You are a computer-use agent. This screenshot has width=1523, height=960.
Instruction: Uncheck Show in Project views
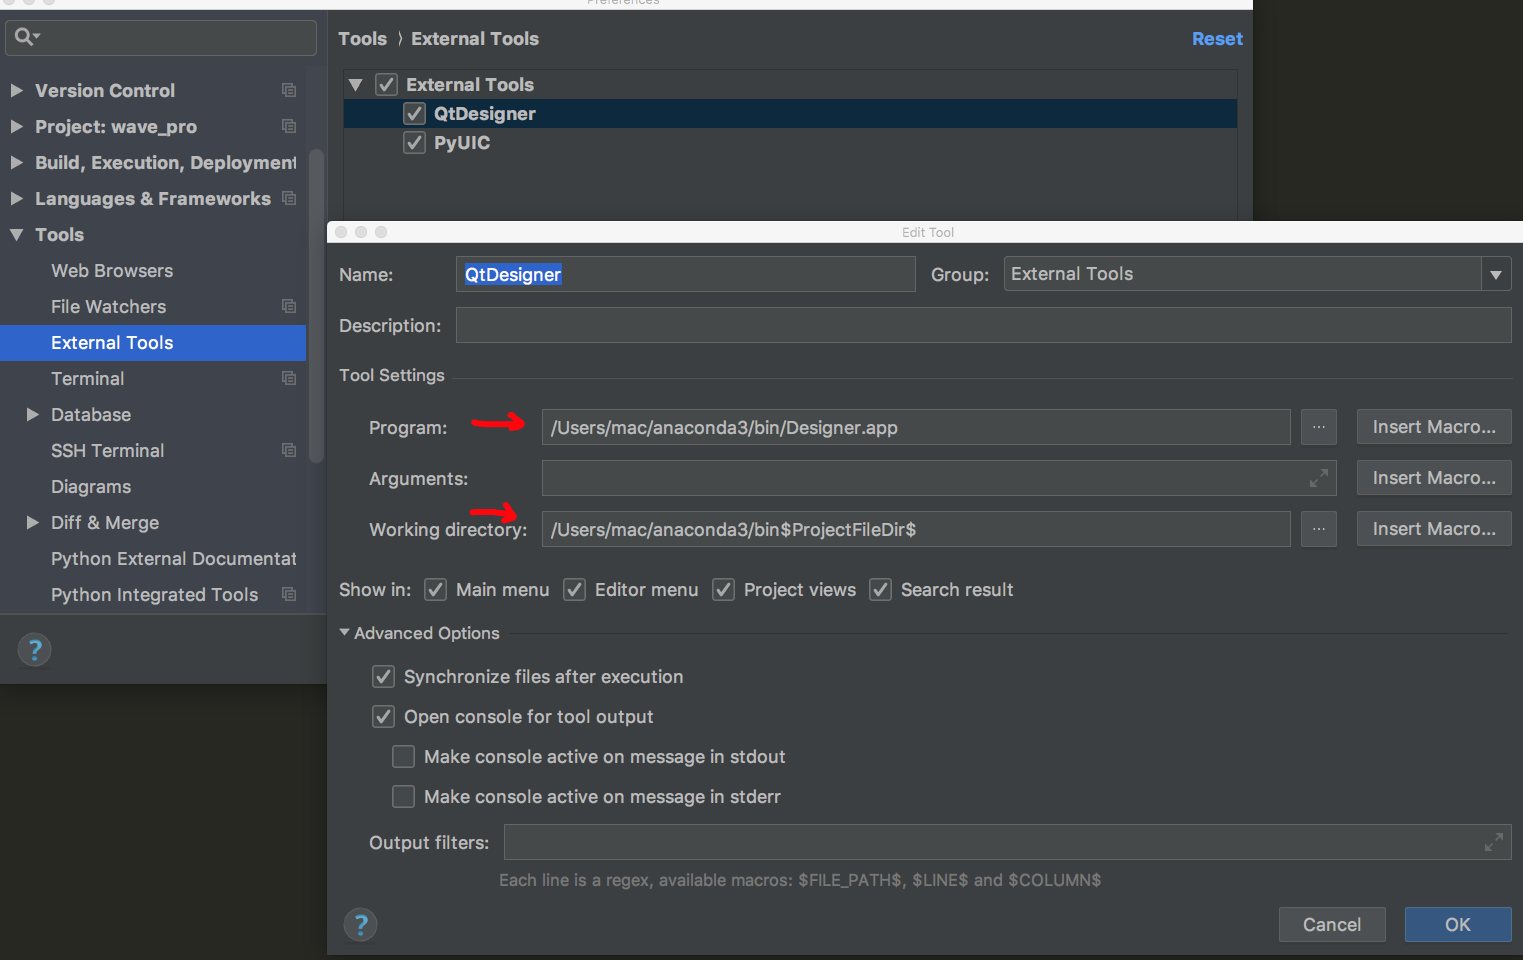tap(723, 590)
